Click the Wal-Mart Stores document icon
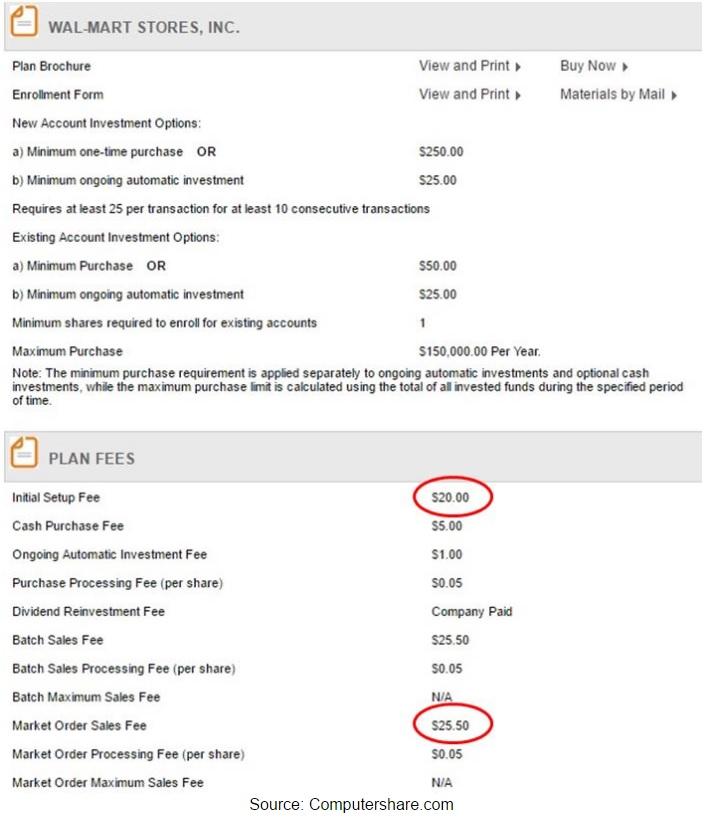Screen dimensions: 715x819 pyautogui.click(x=25, y=21)
